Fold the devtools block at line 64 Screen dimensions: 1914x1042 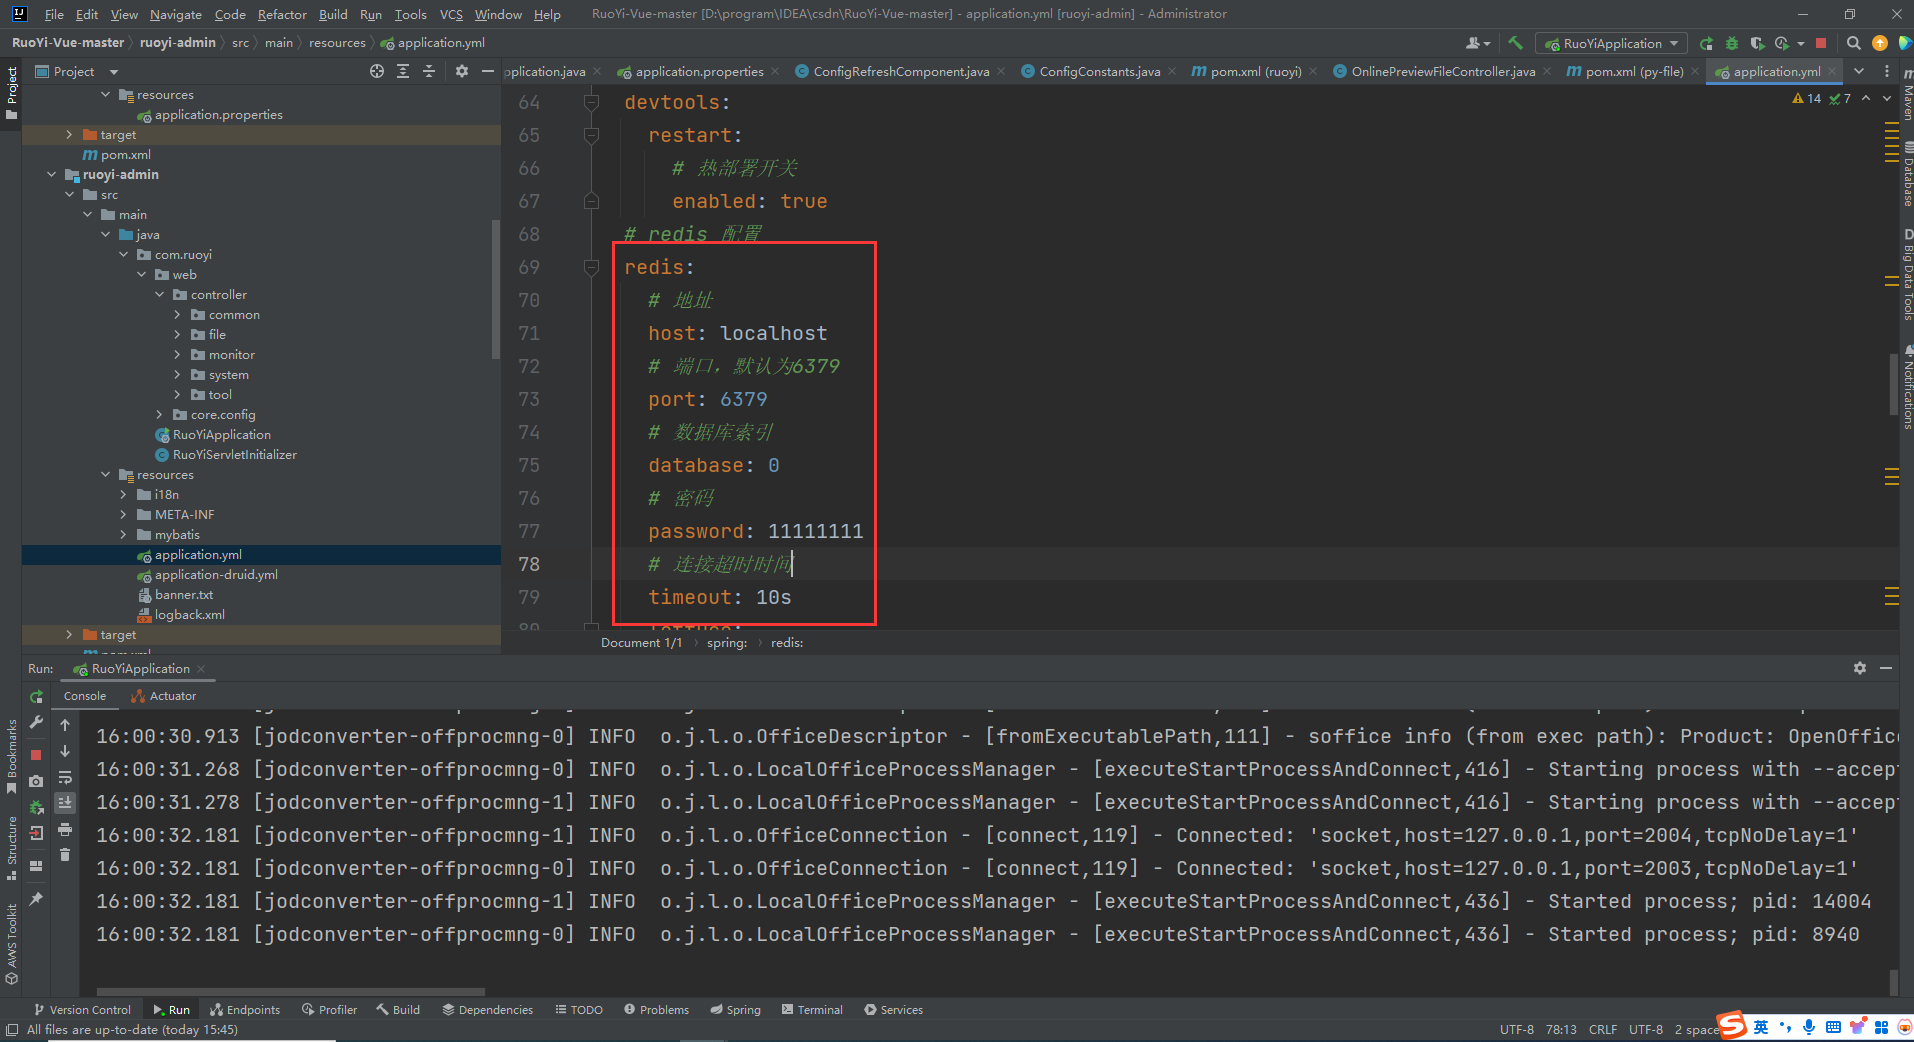(591, 102)
